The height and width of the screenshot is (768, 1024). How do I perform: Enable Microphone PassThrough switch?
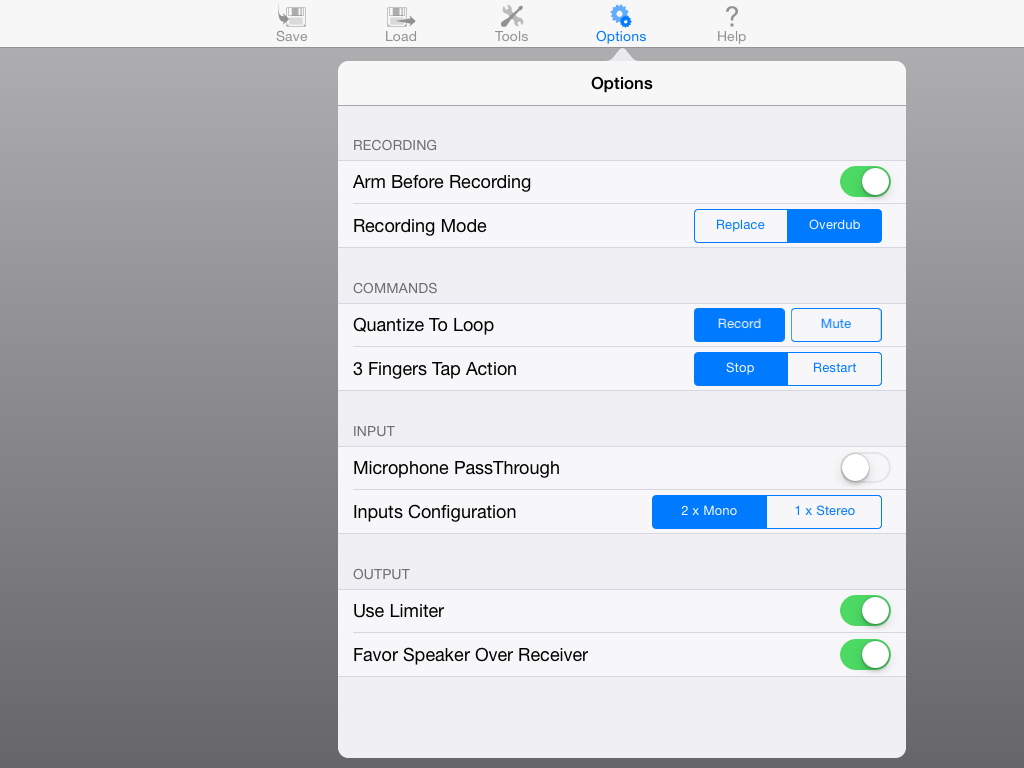(x=865, y=468)
